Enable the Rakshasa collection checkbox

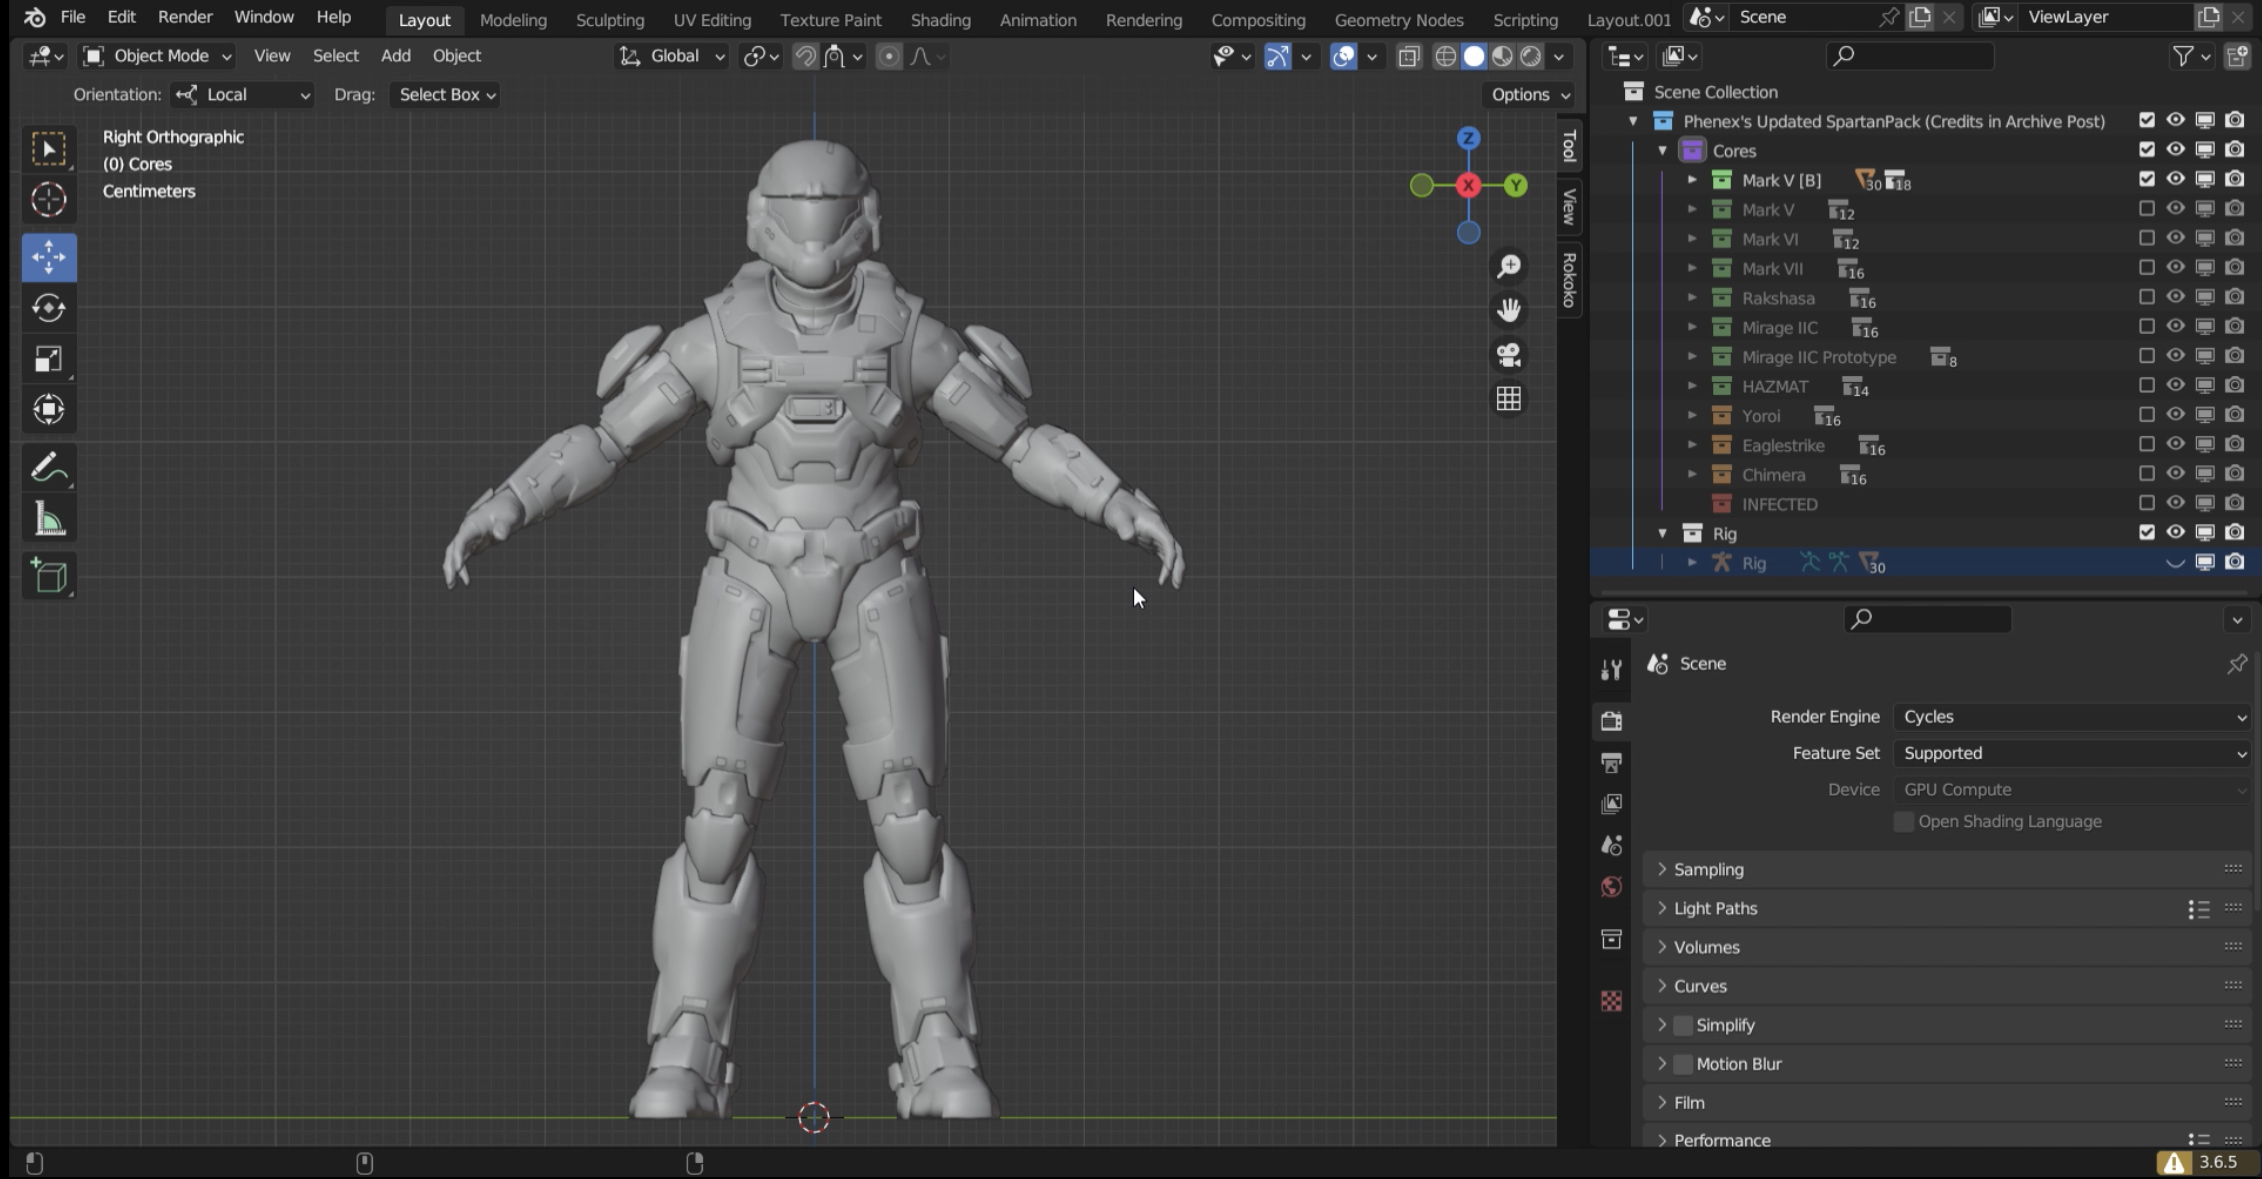pyautogui.click(x=2146, y=297)
